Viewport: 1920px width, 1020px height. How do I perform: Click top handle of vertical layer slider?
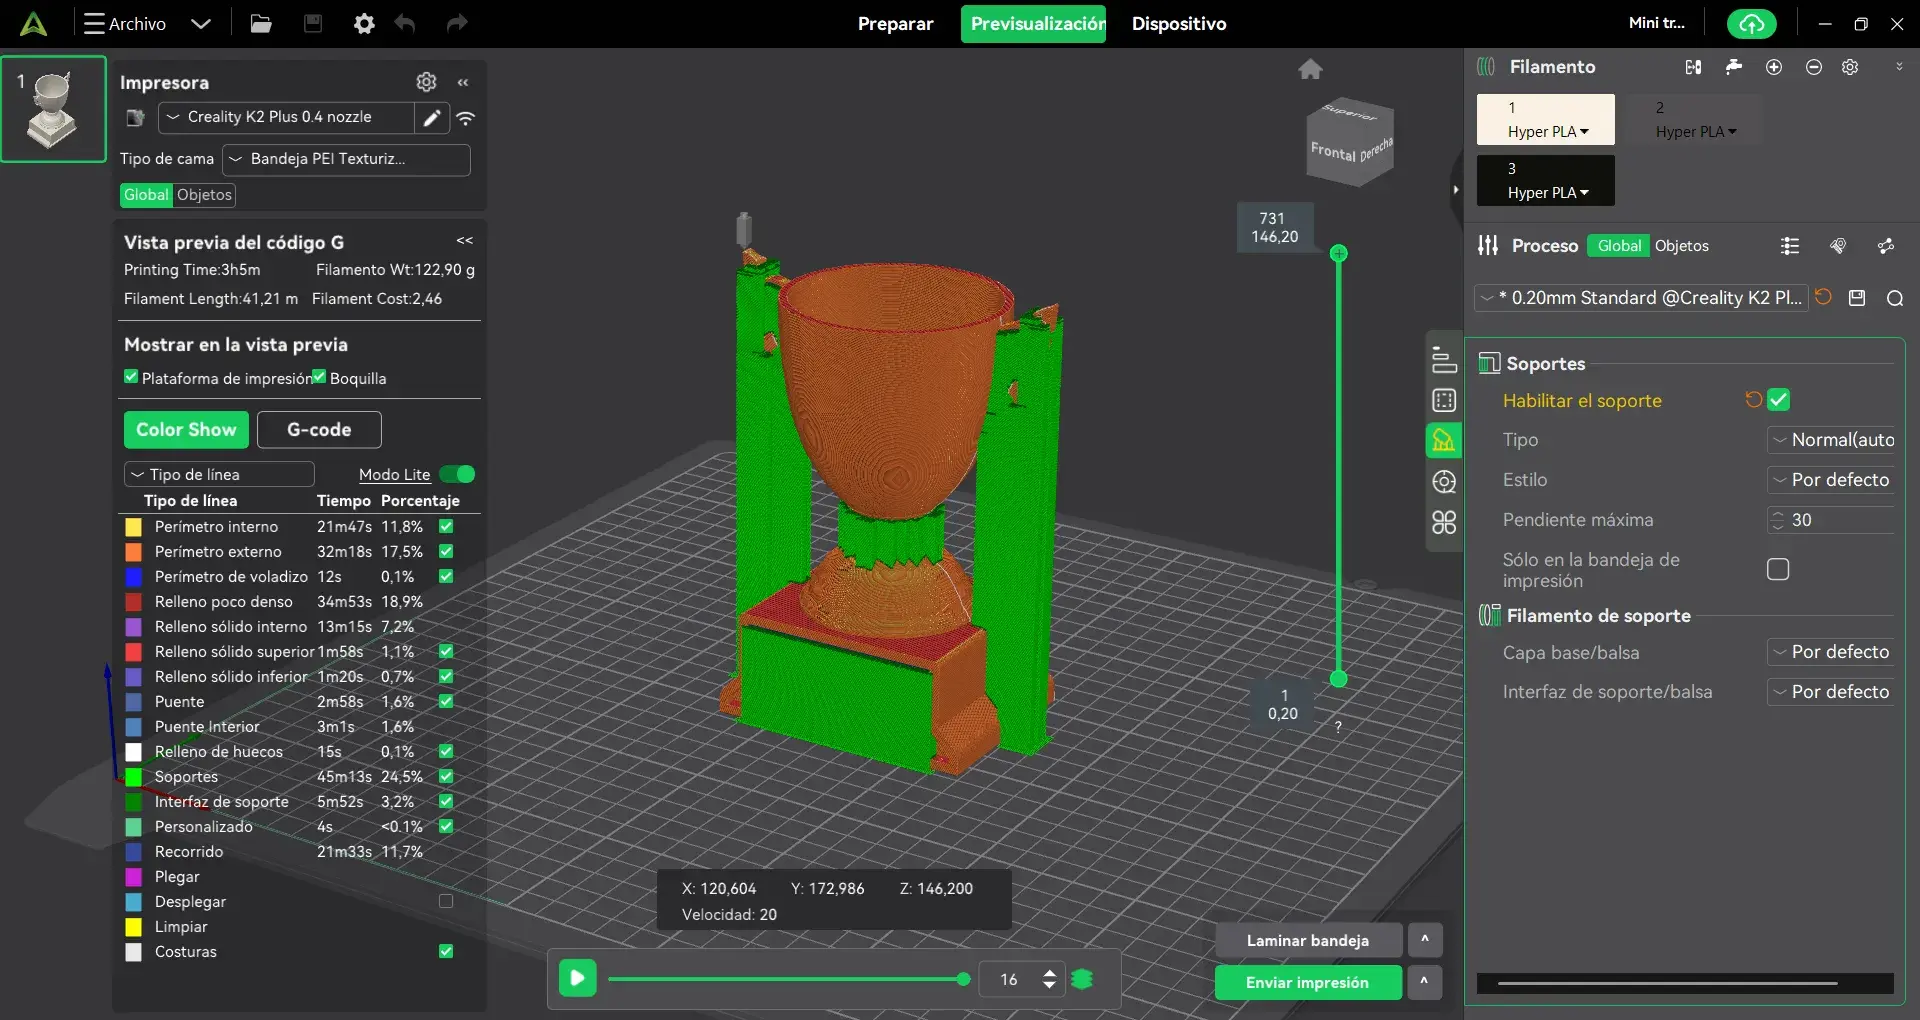point(1339,253)
